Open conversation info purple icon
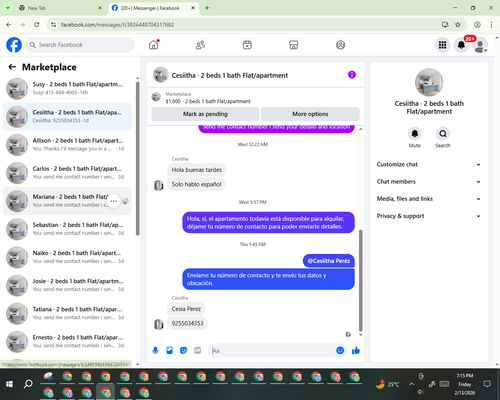Image resolution: width=500 pixels, height=400 pixels. click(x=352, y=75)
